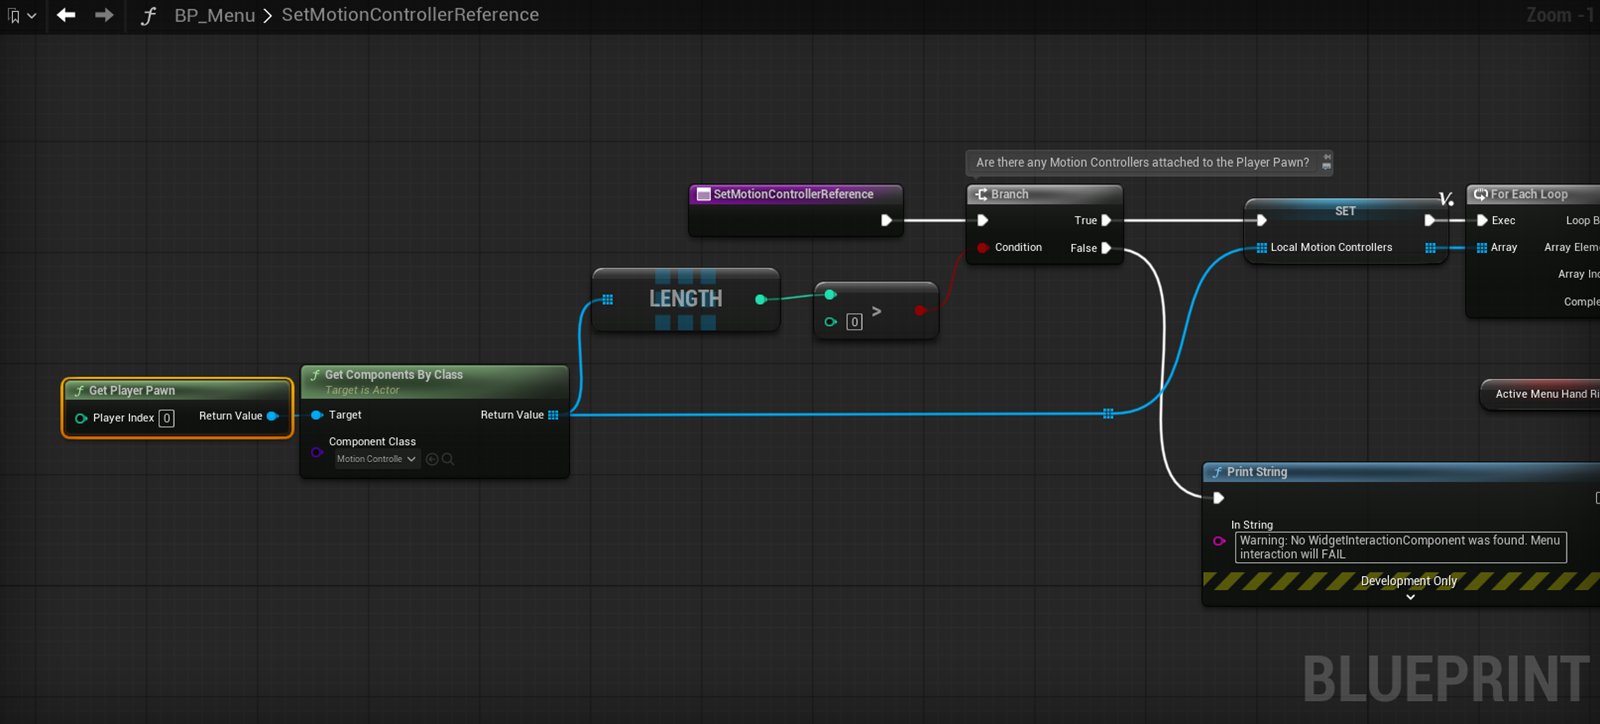Click the greater-than node's lower input pin
Viewport: 1600px width, 724px height.
pos(830,322)
